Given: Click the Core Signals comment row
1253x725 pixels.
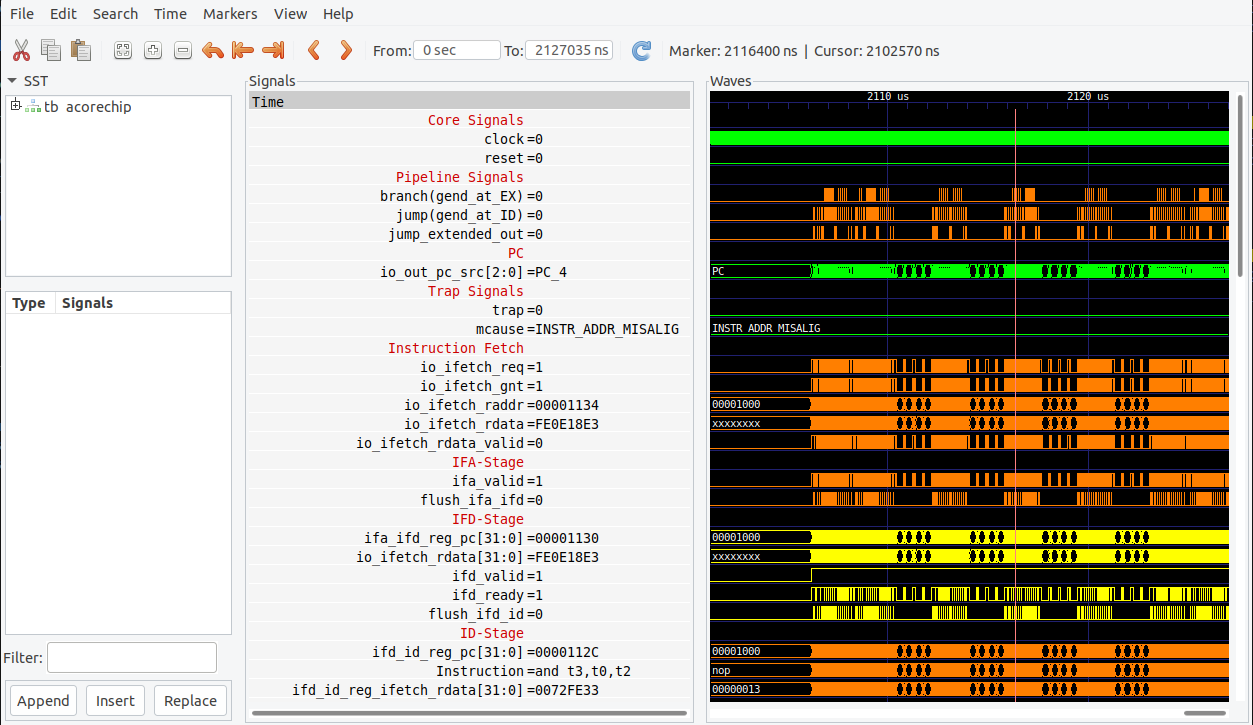Looking at the screenshot, I should click(469, 120).
